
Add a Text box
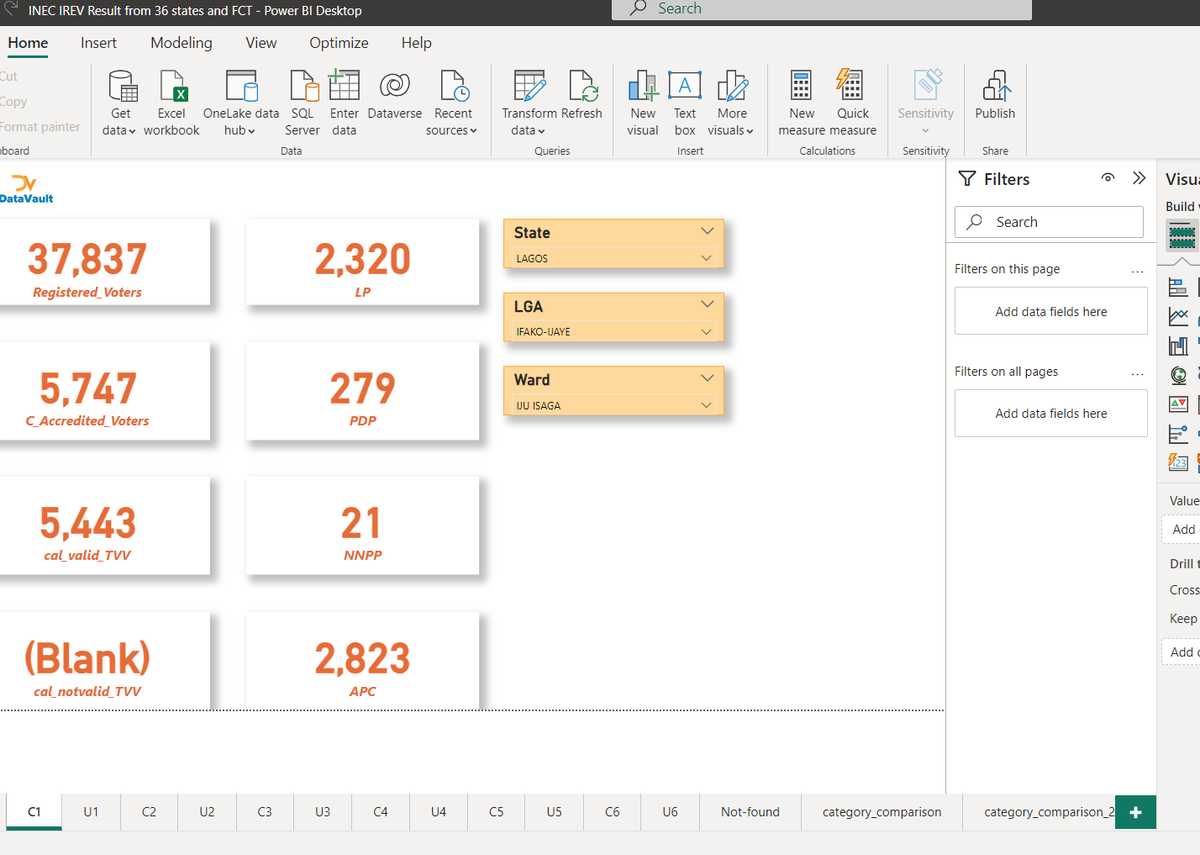[685, 104]
